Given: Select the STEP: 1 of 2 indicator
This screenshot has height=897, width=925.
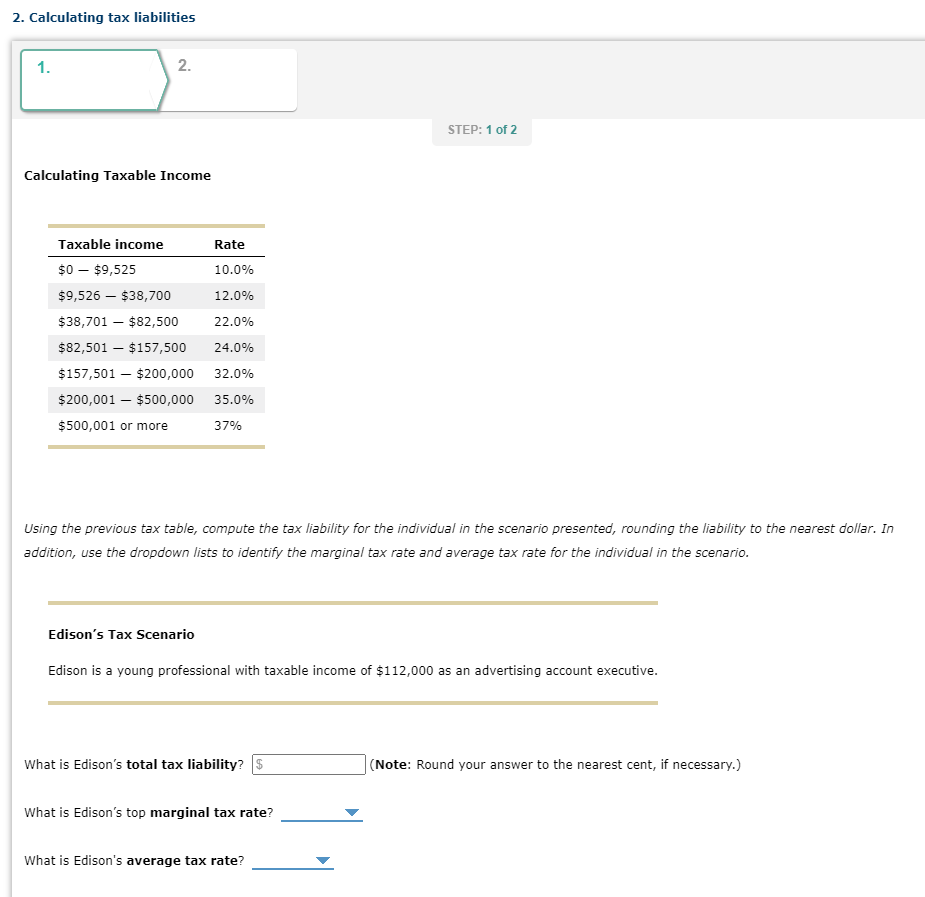Looking at the screenshot, I should pos(481,129).
